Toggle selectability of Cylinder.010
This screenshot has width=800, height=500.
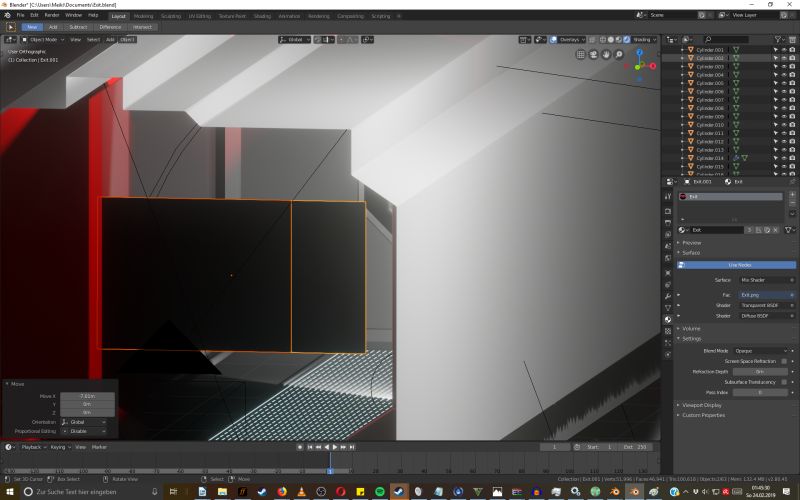pos(776,125)
